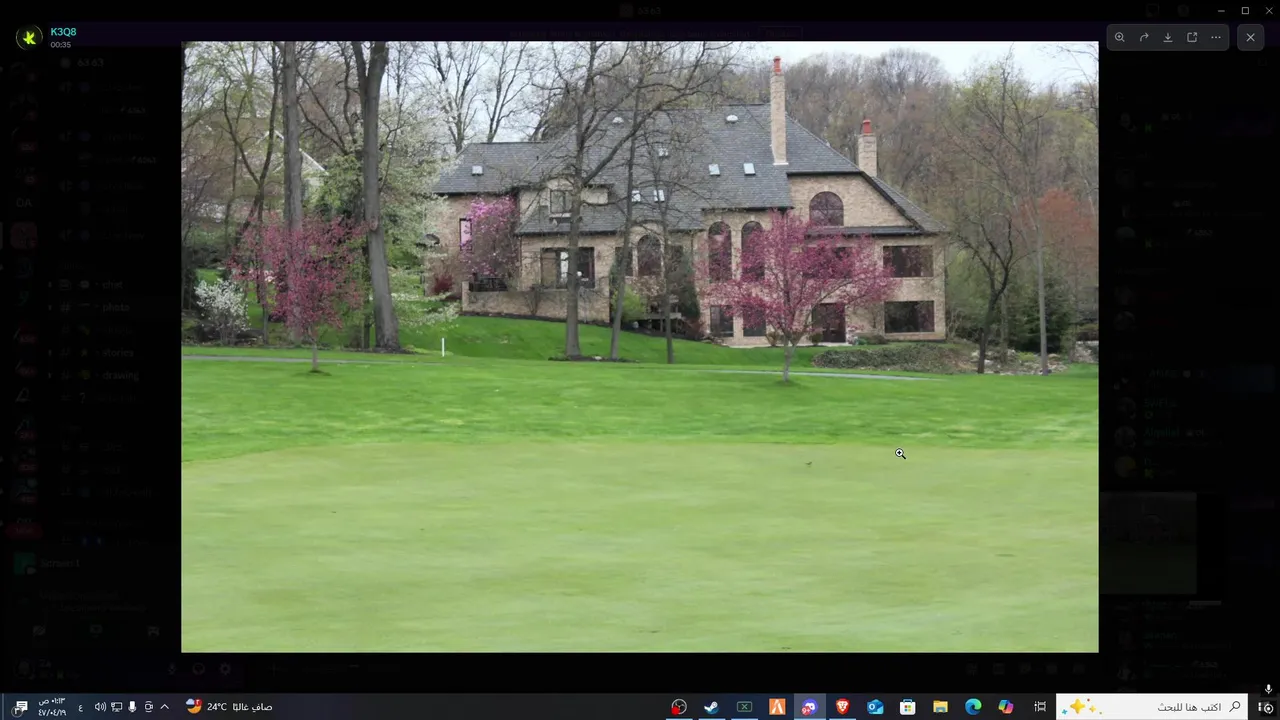The height and width of the screenshot is (720, 1280).
Task: Show hidden tray icons chevron
Action: click(164, 707)
